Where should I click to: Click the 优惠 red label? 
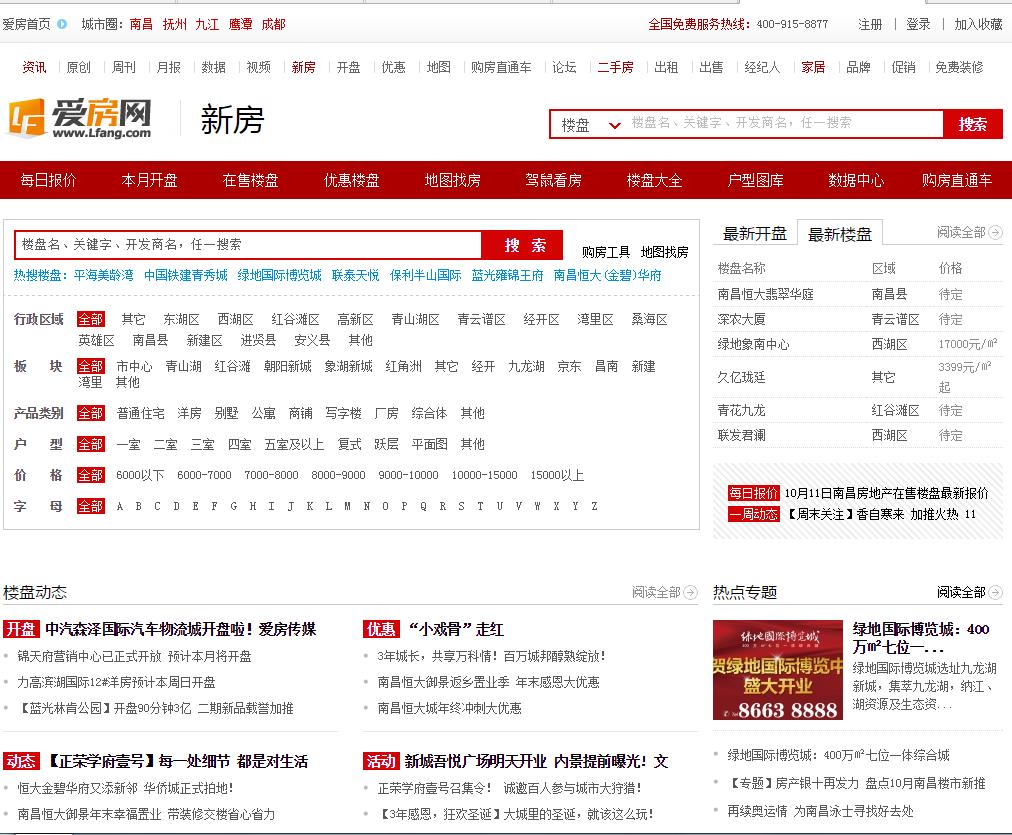point(381,629)
